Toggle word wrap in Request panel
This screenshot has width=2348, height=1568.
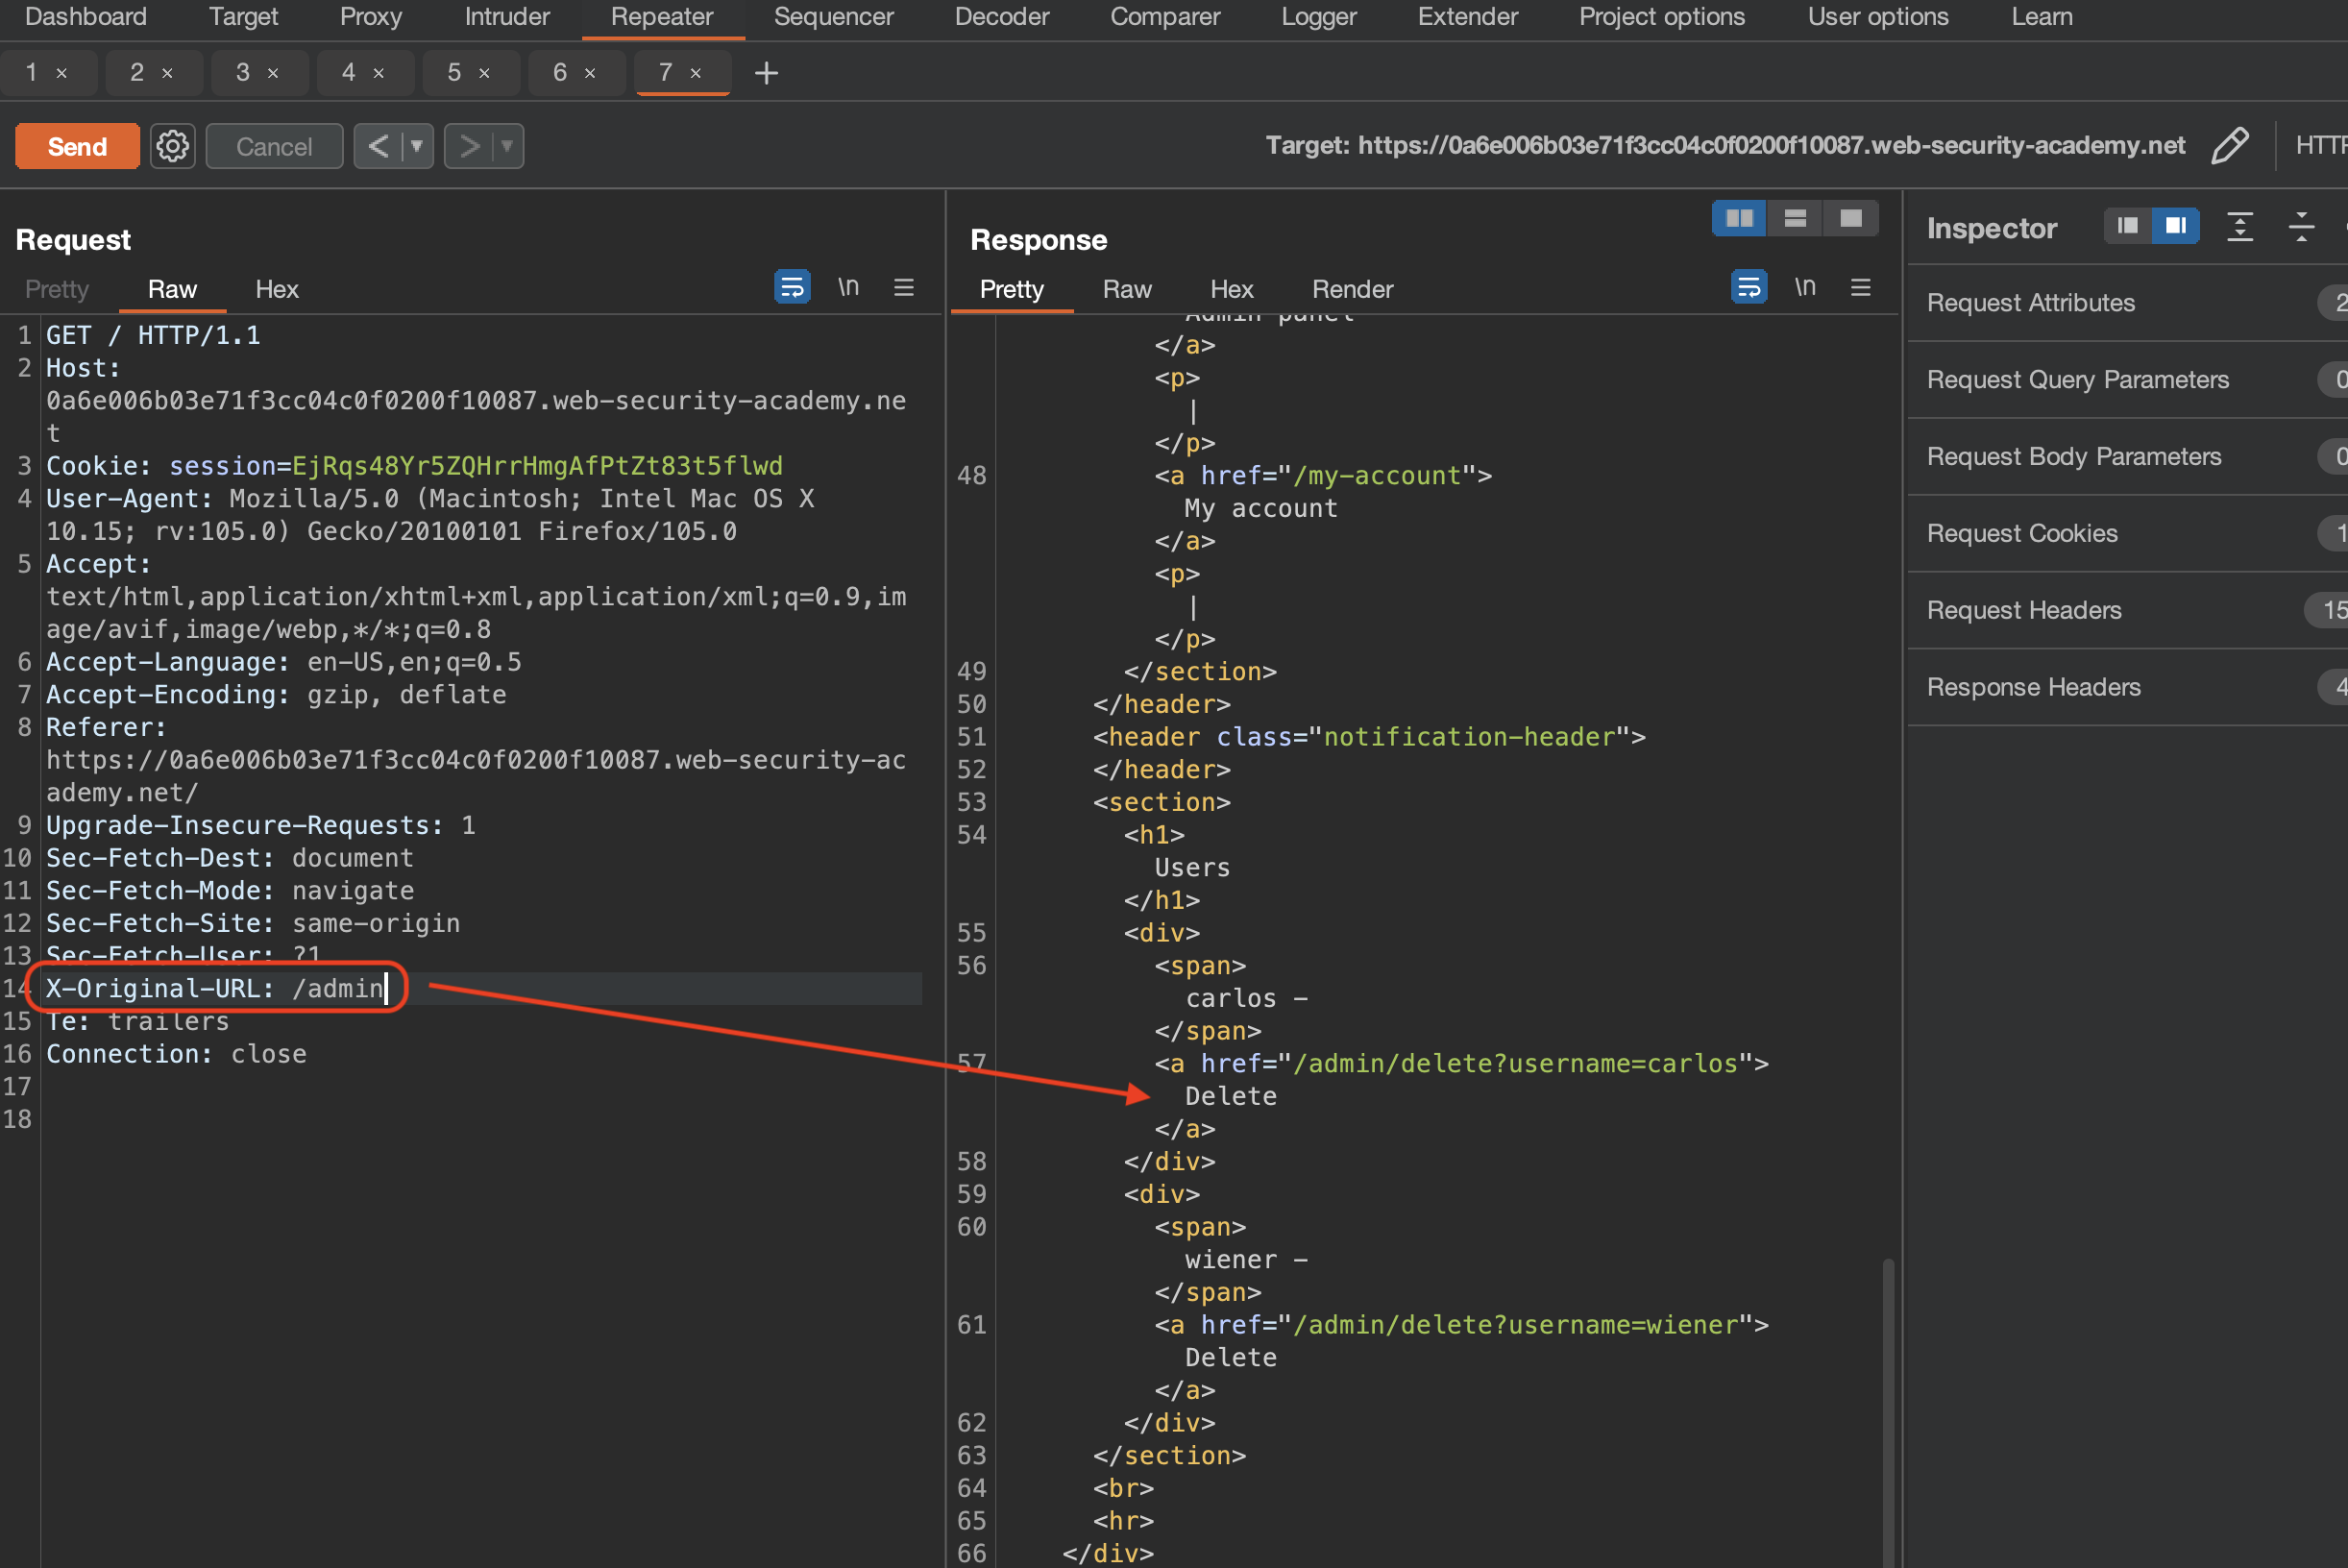792,288
